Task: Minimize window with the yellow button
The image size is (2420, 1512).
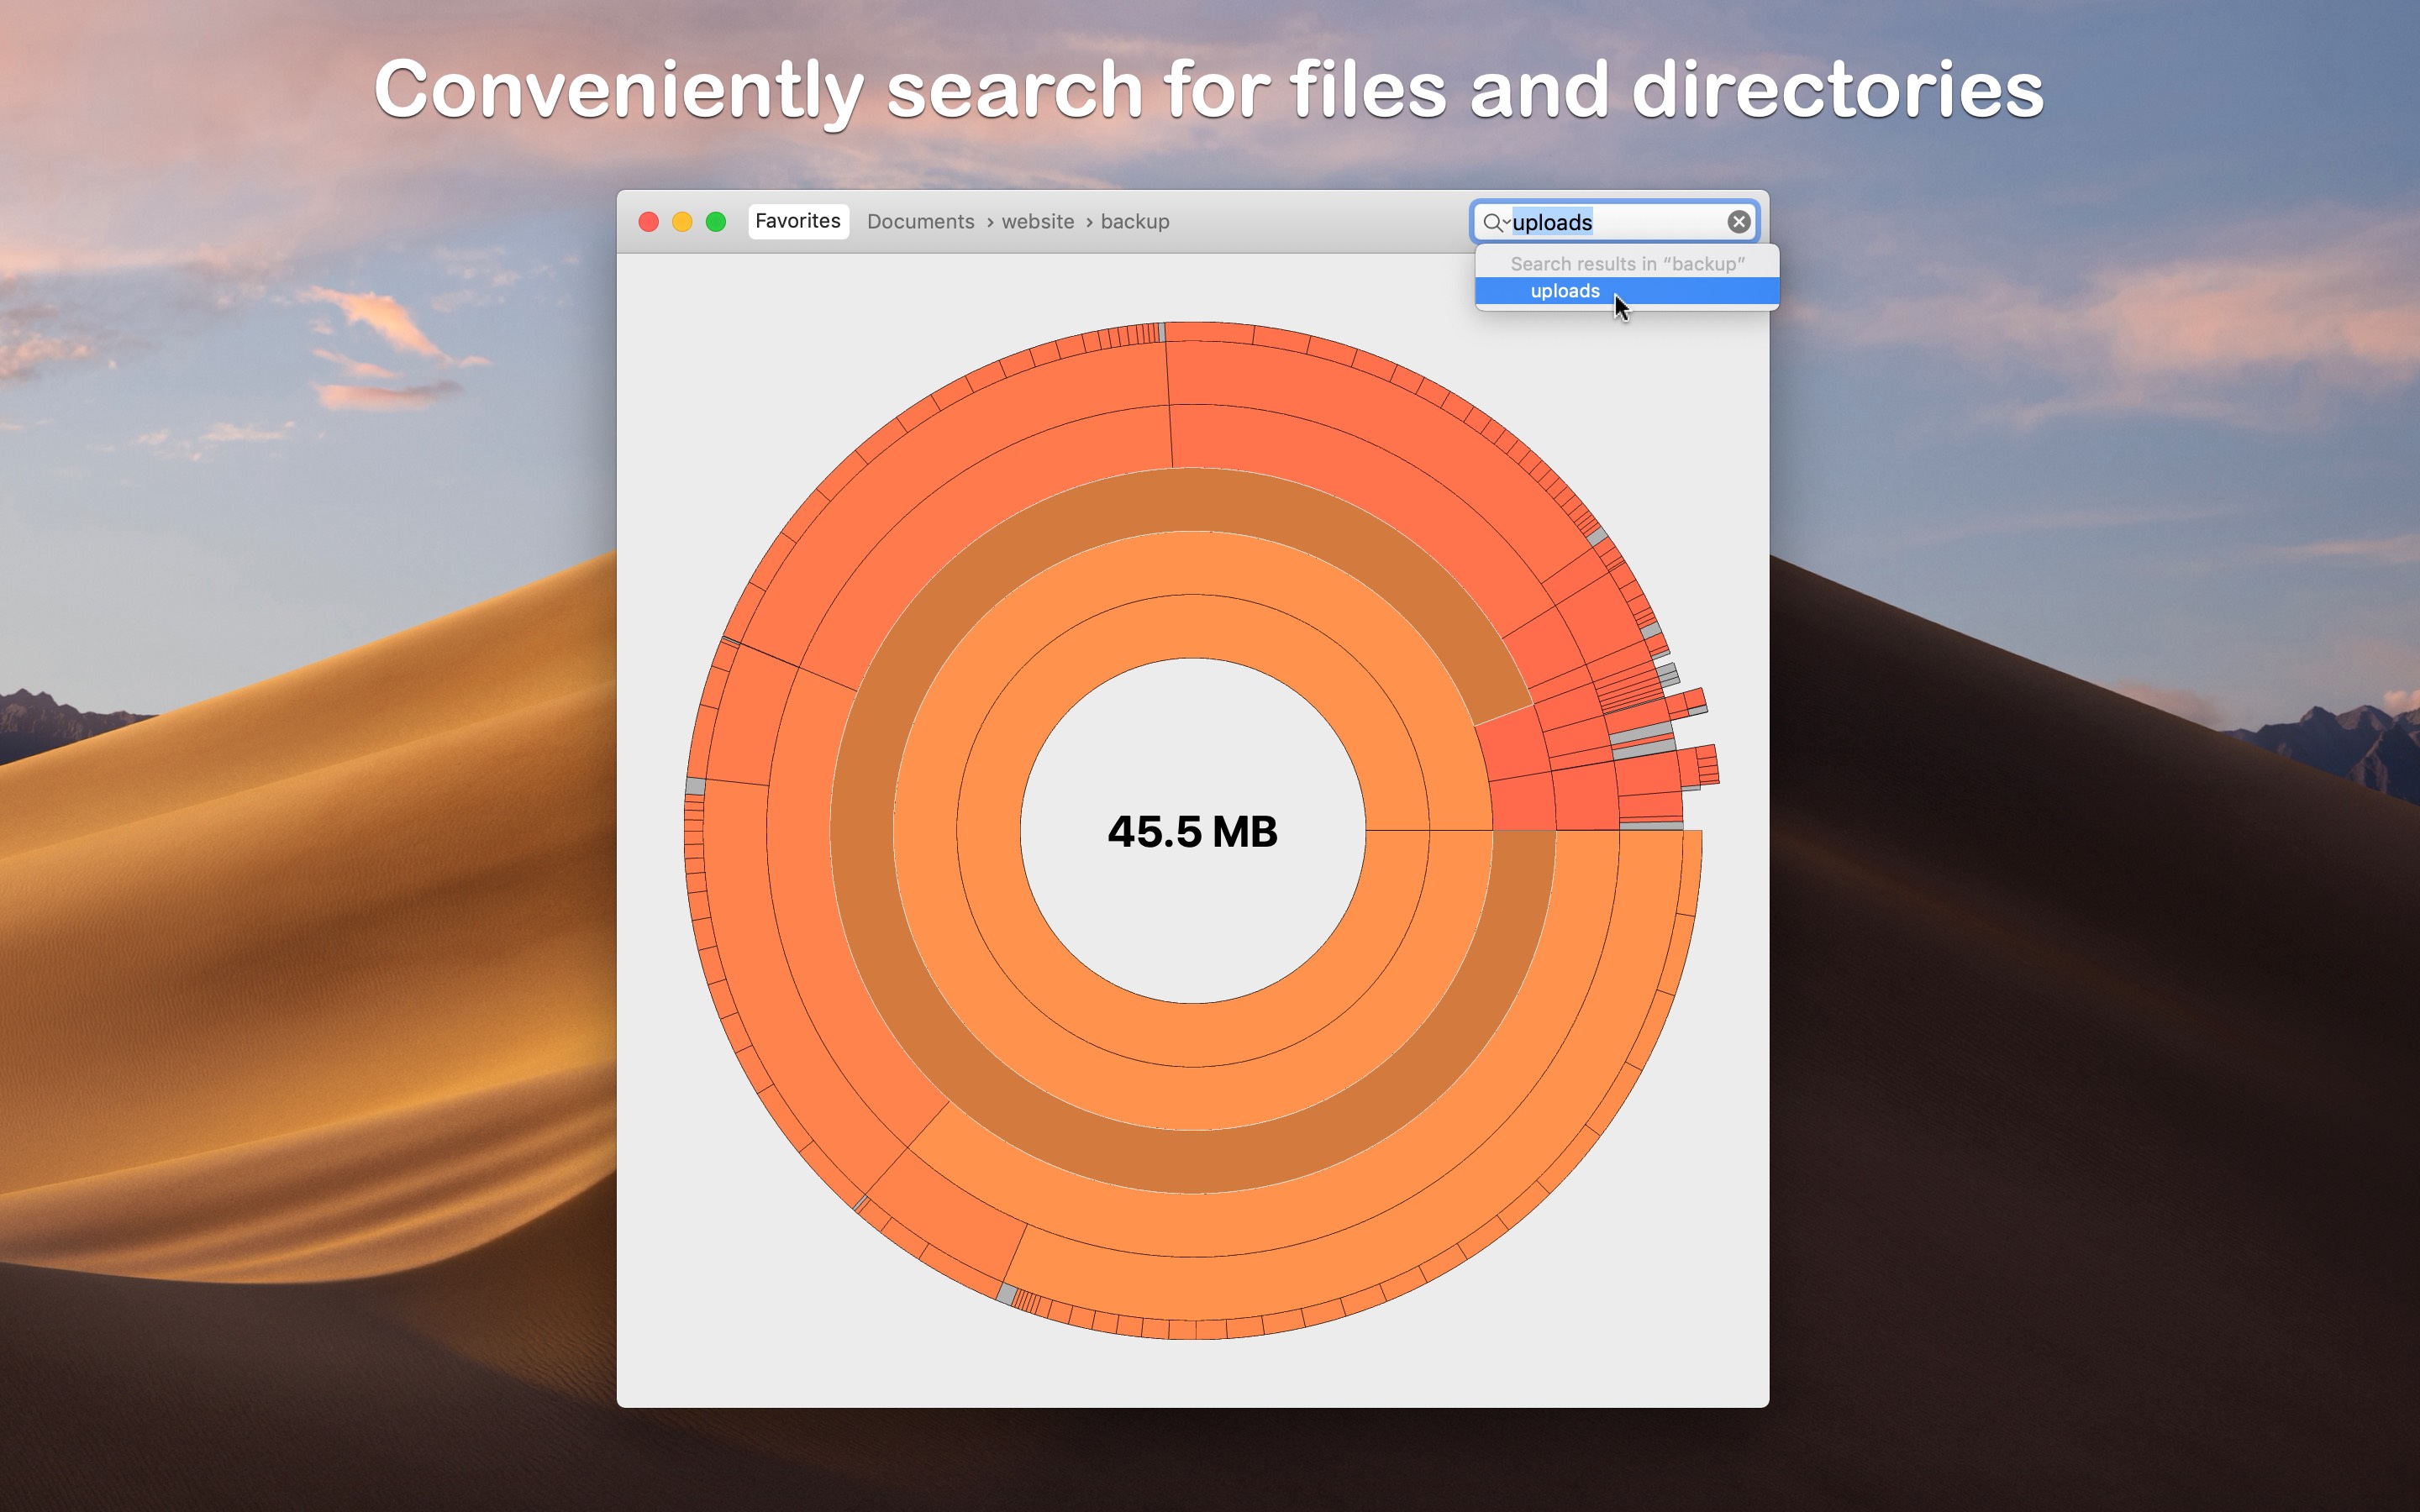Action: [x=682, y=222]
